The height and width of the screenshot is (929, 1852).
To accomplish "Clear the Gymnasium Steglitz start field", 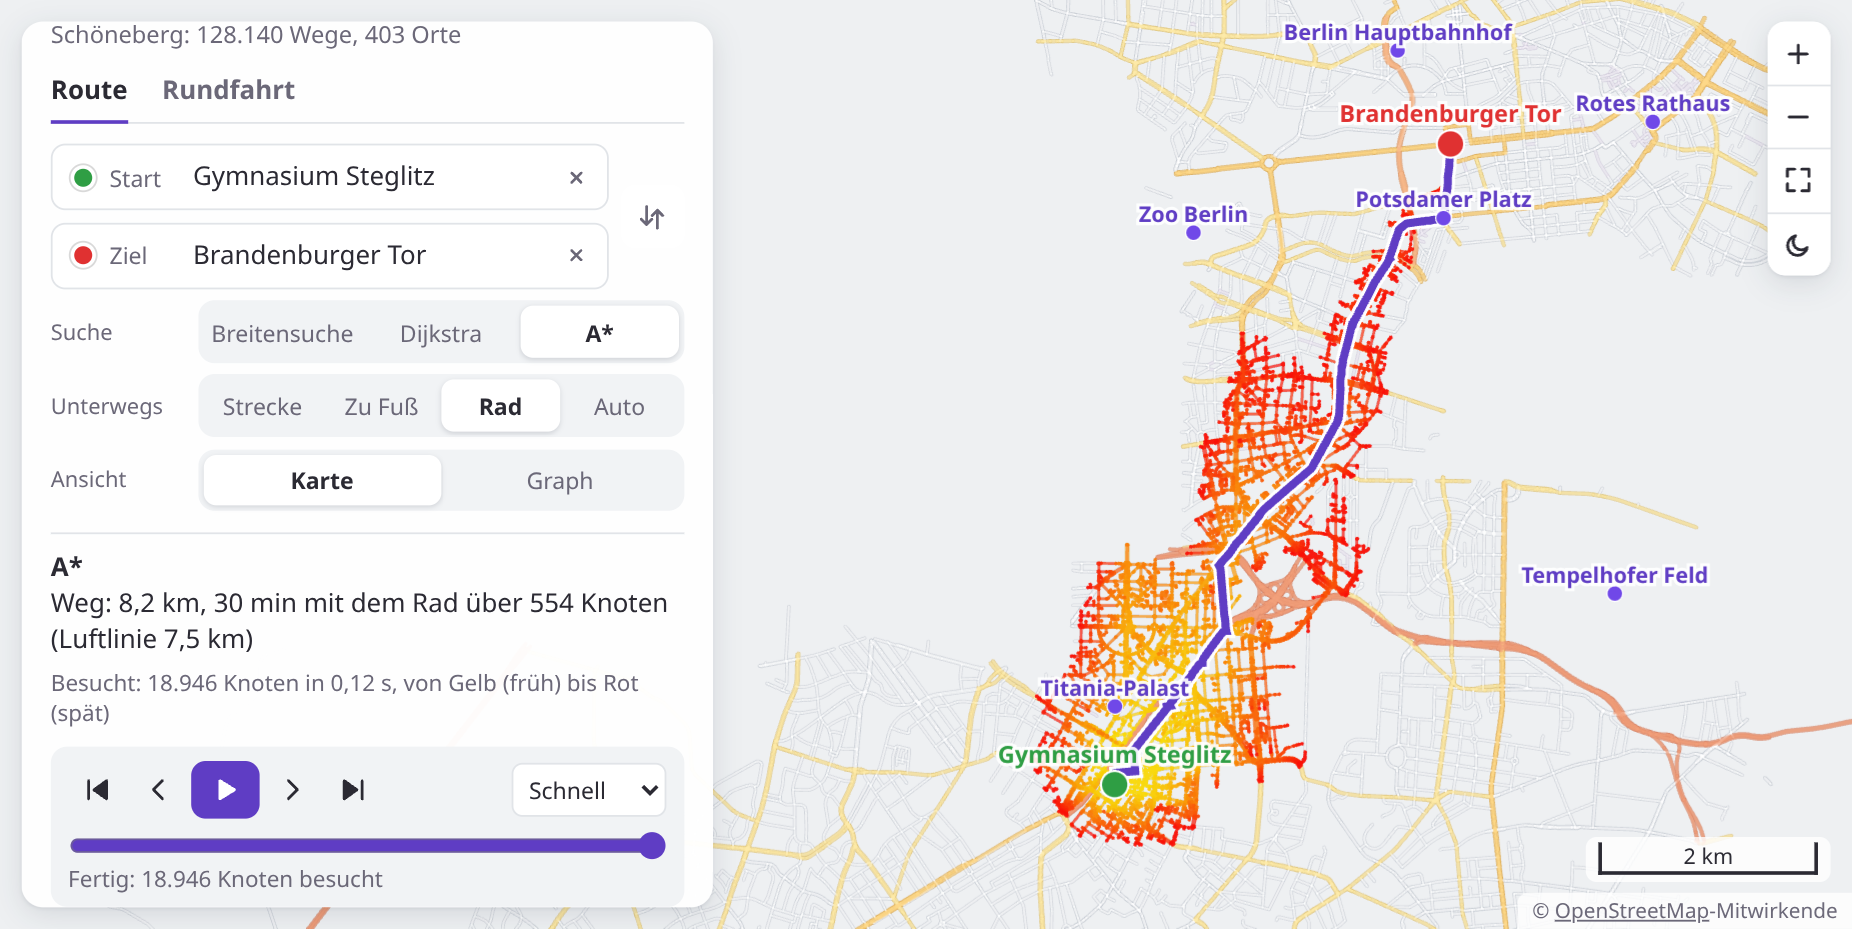I will 576,178.
